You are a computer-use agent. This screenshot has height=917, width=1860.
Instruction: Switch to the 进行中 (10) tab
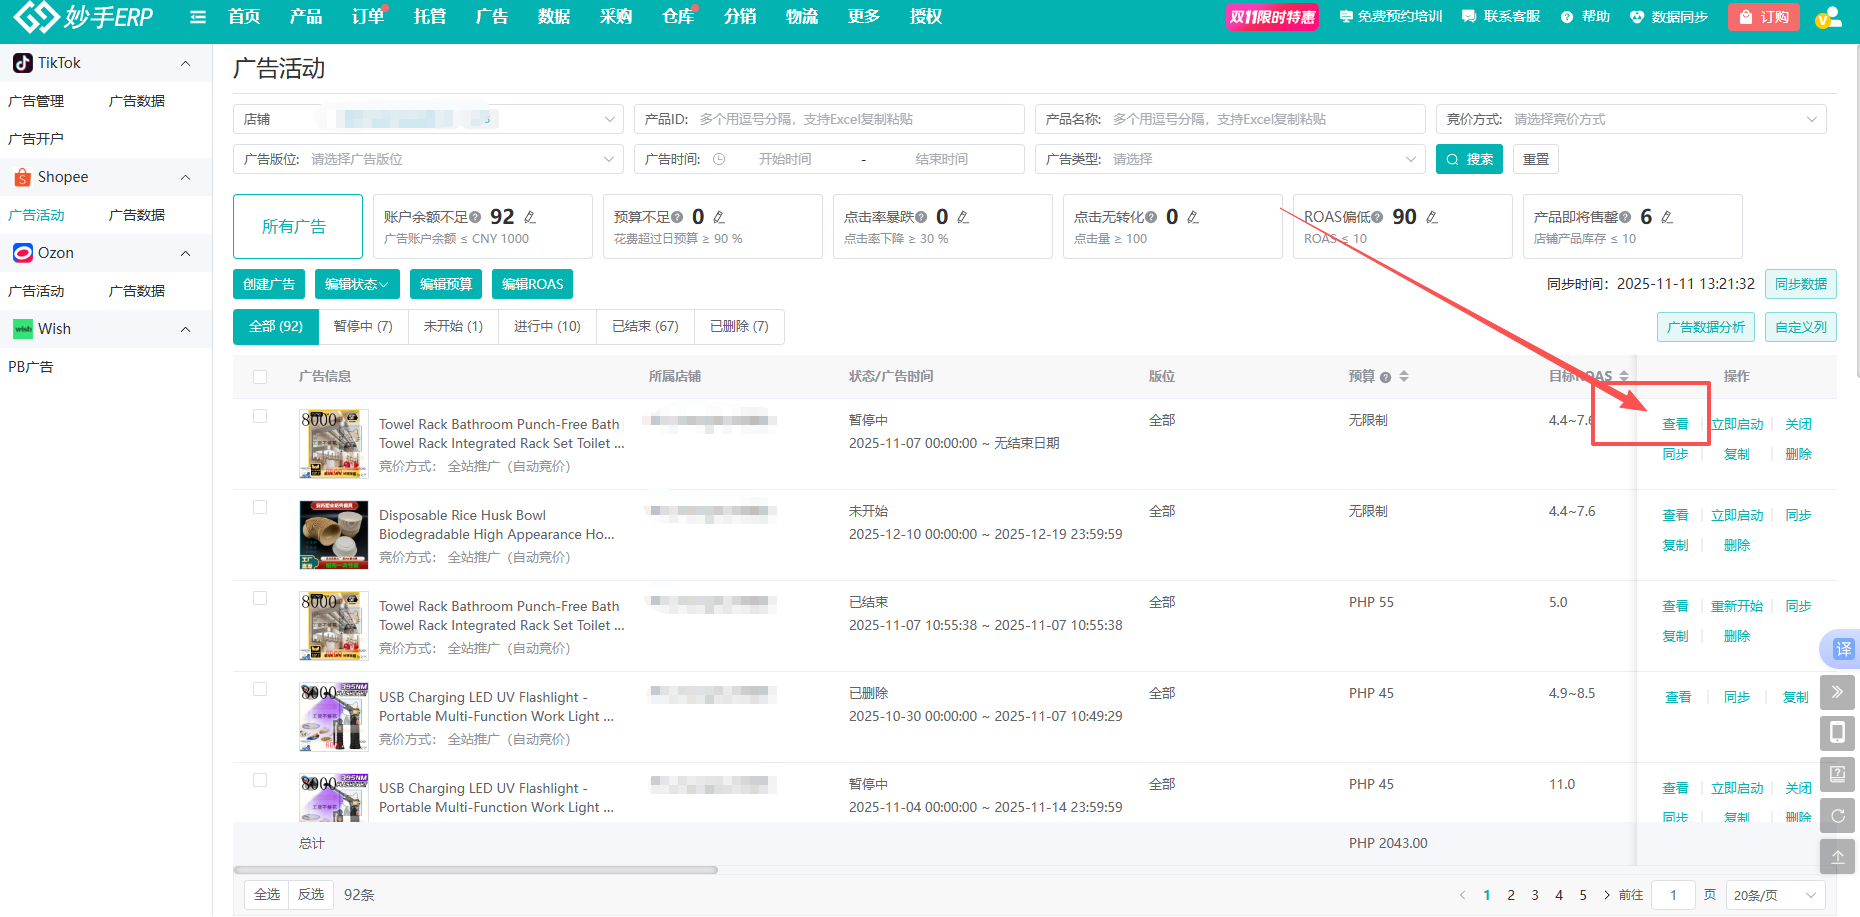pyautogui.click(x=547, y=326)
